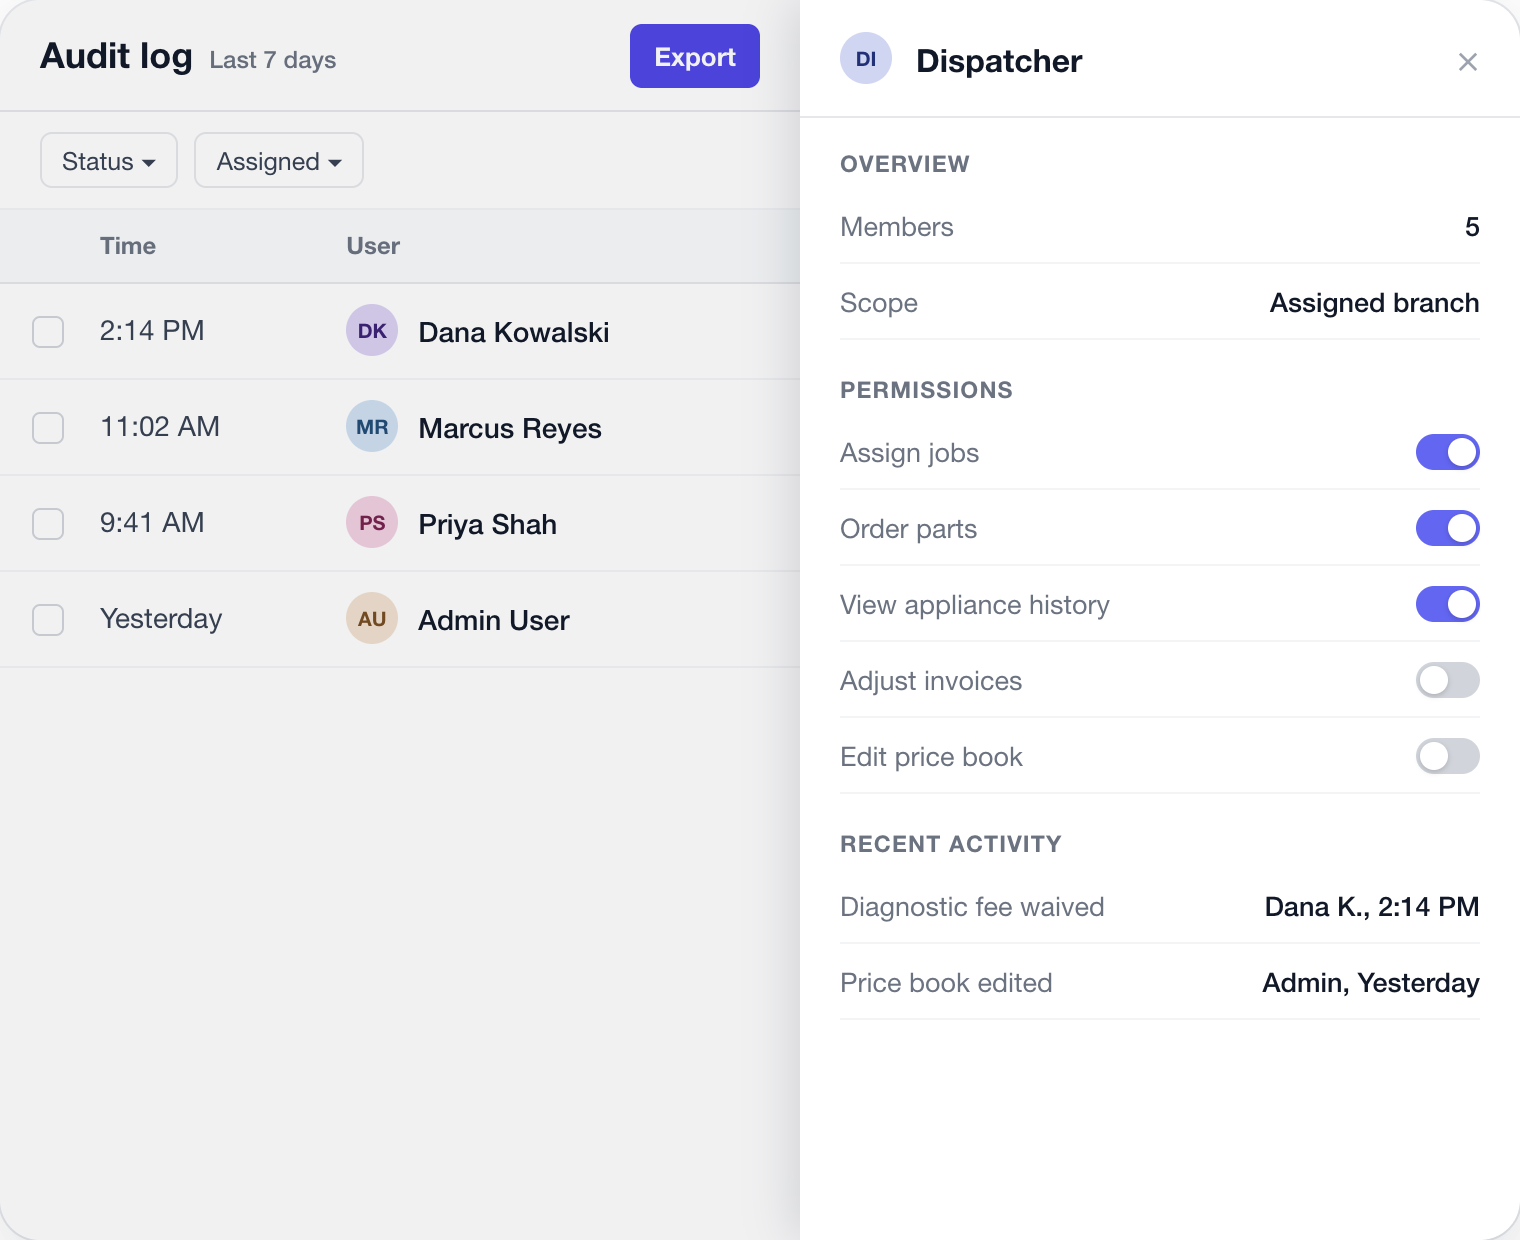Check the Yesterday row checkbox
The width and height of the screenshot is (1520, 1240).
tap(48, 620)
